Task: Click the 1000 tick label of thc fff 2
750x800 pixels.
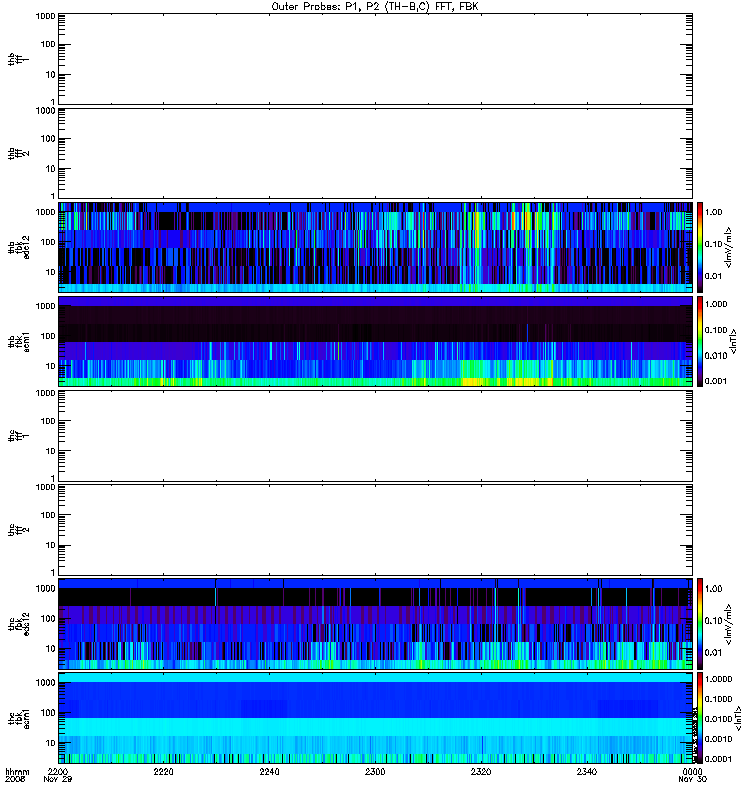Action: (45, 487)
